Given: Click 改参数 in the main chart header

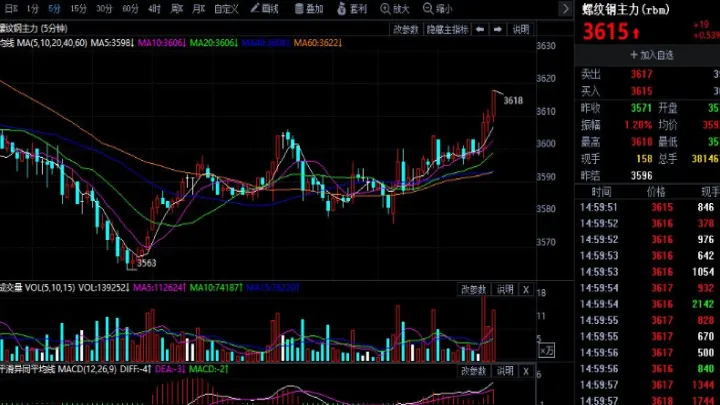Looking at the screenshot, I should [404, 30].
